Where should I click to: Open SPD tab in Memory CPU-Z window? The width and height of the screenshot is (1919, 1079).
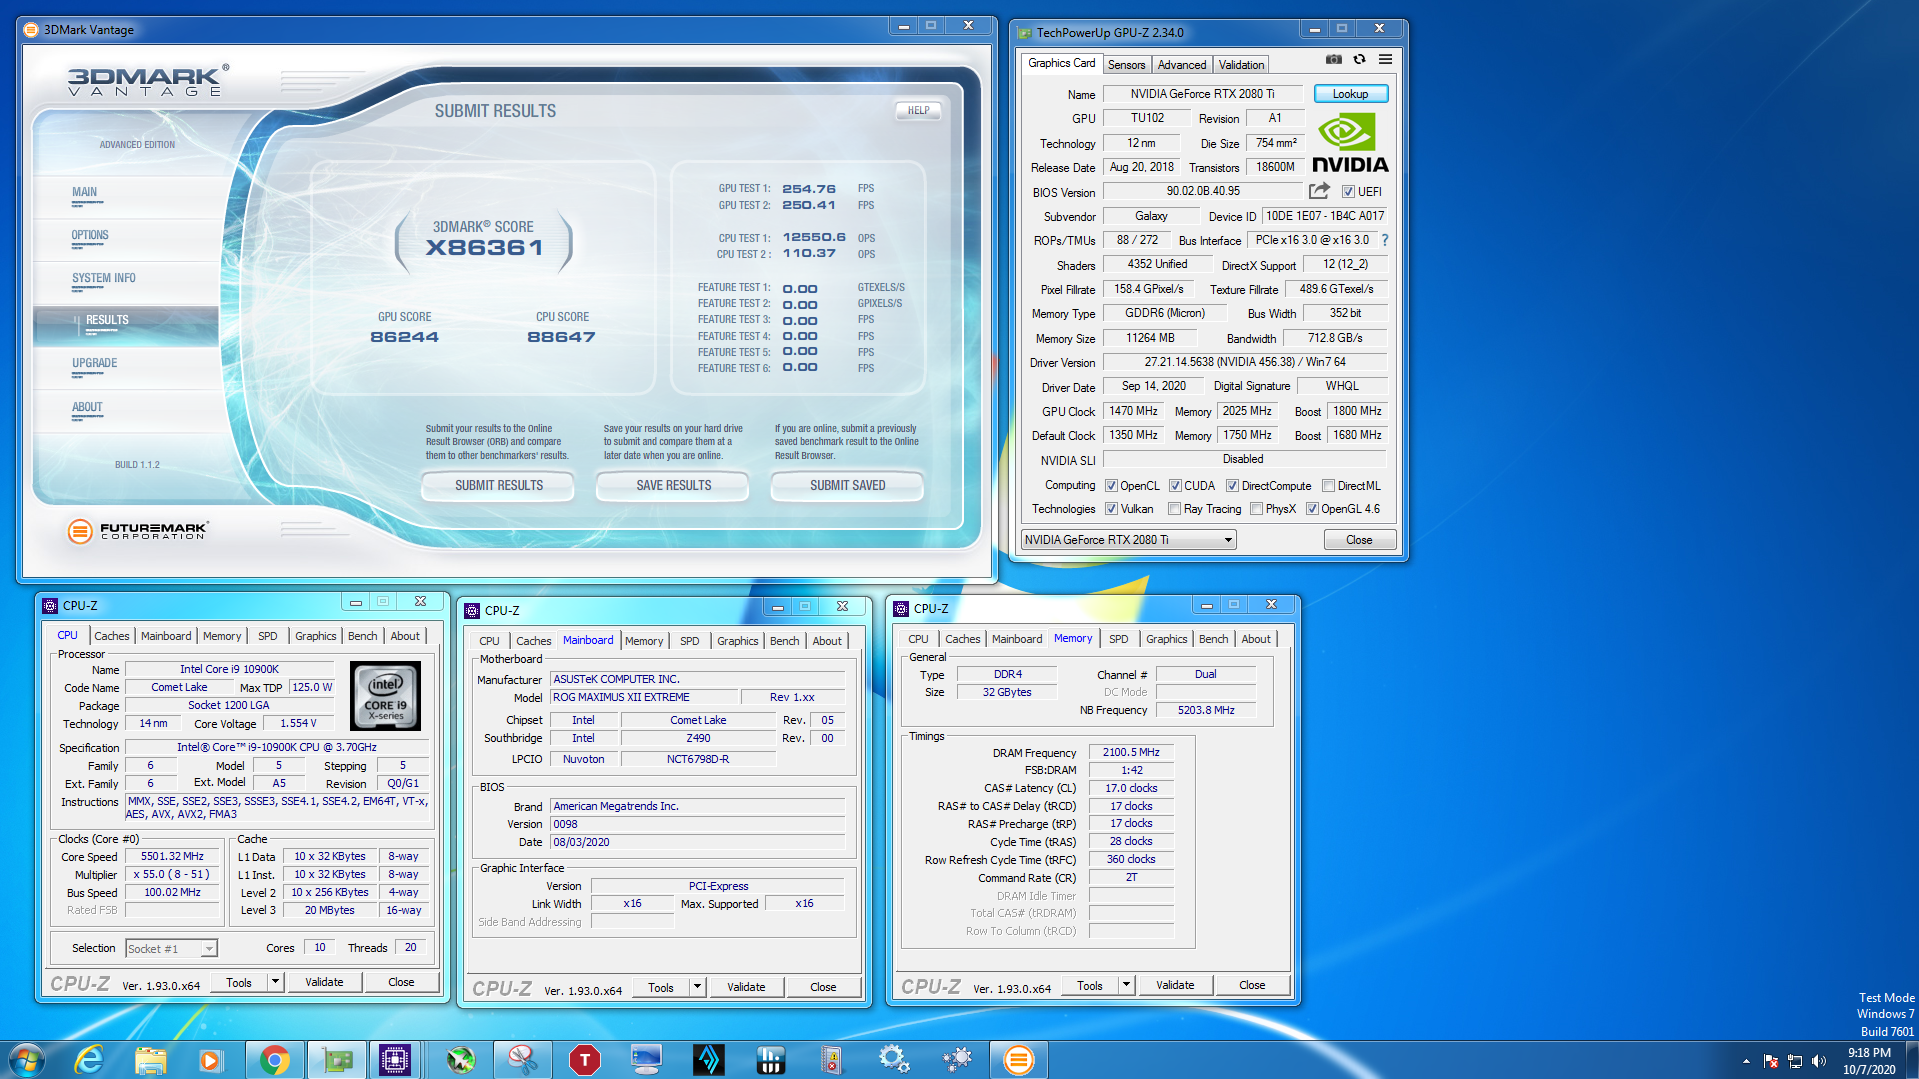1118,639
